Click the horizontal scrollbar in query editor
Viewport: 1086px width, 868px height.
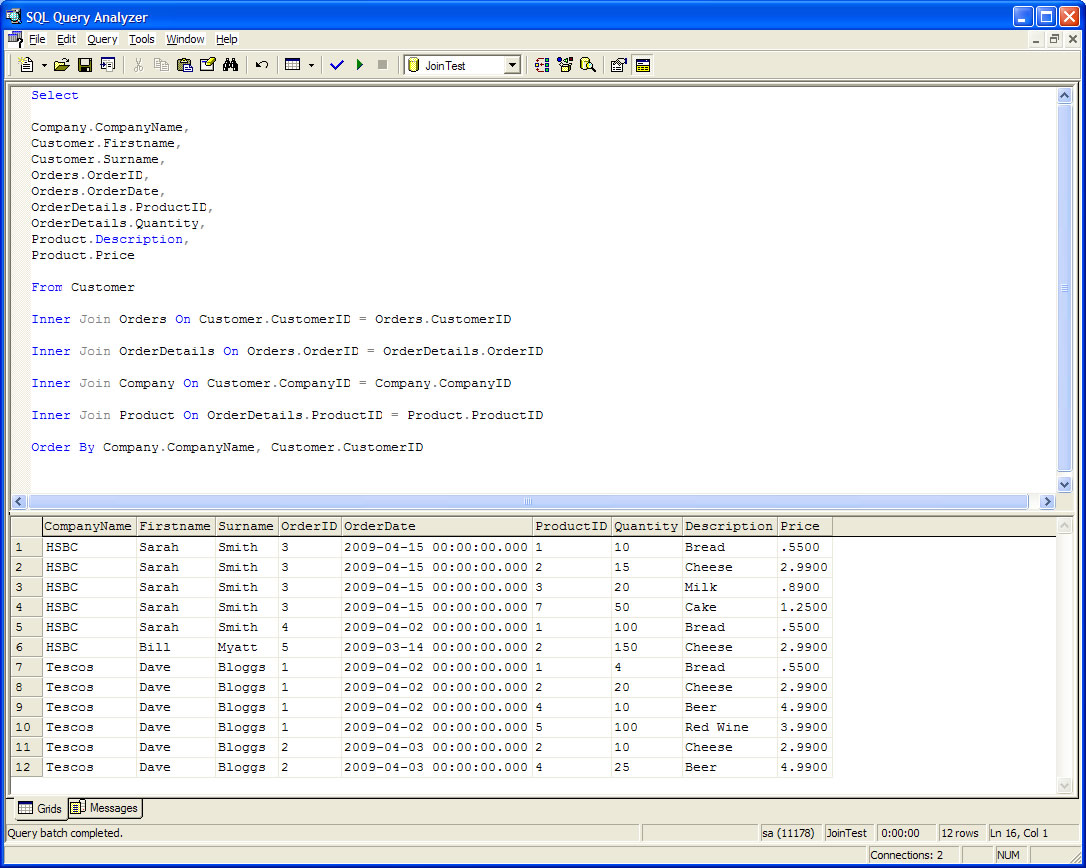point(528,502)
